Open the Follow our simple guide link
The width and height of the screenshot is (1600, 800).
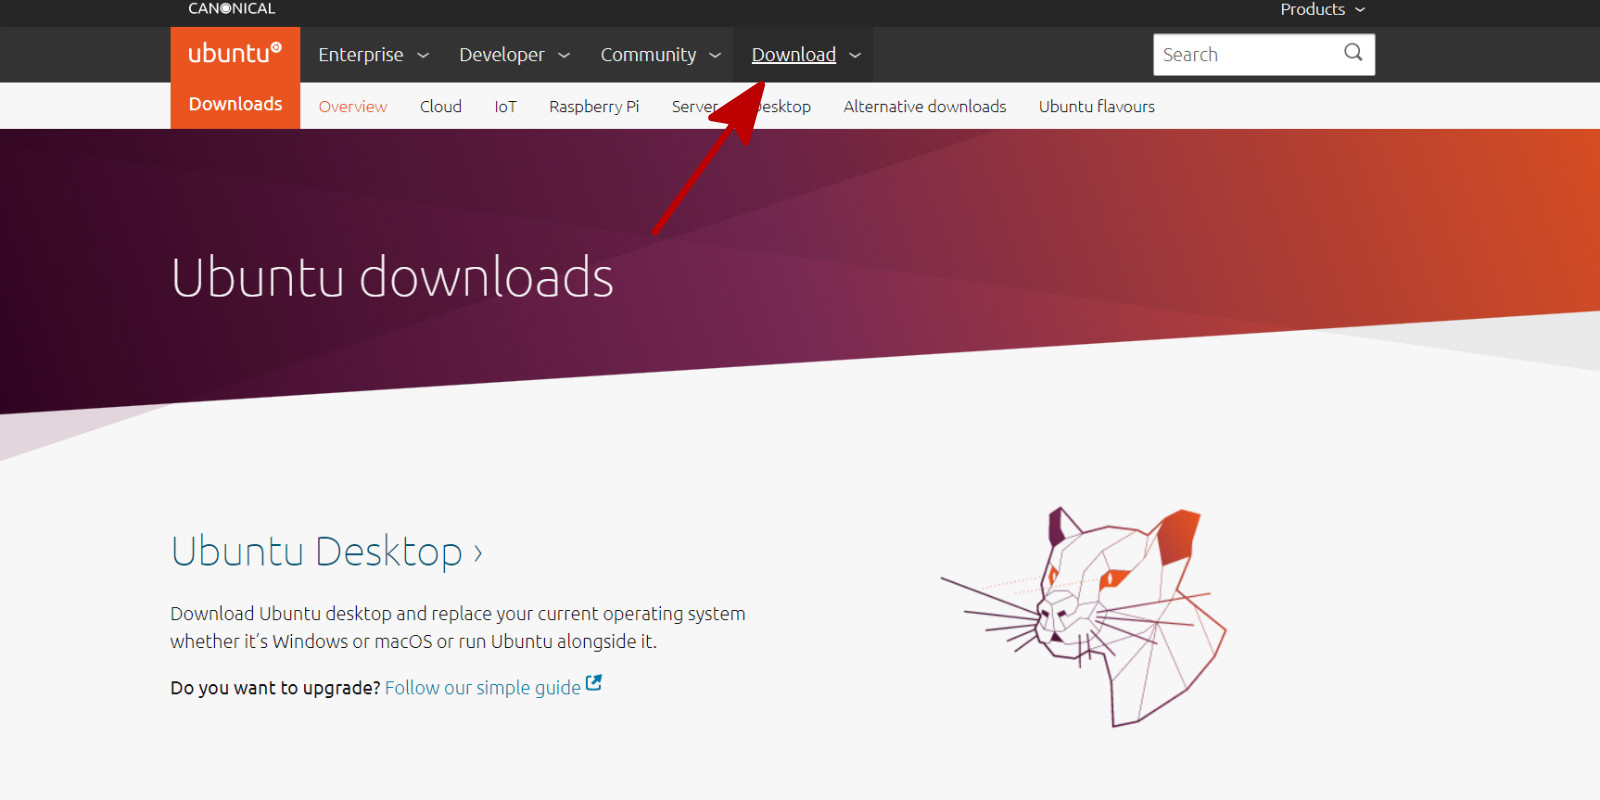tap(483, 688)
